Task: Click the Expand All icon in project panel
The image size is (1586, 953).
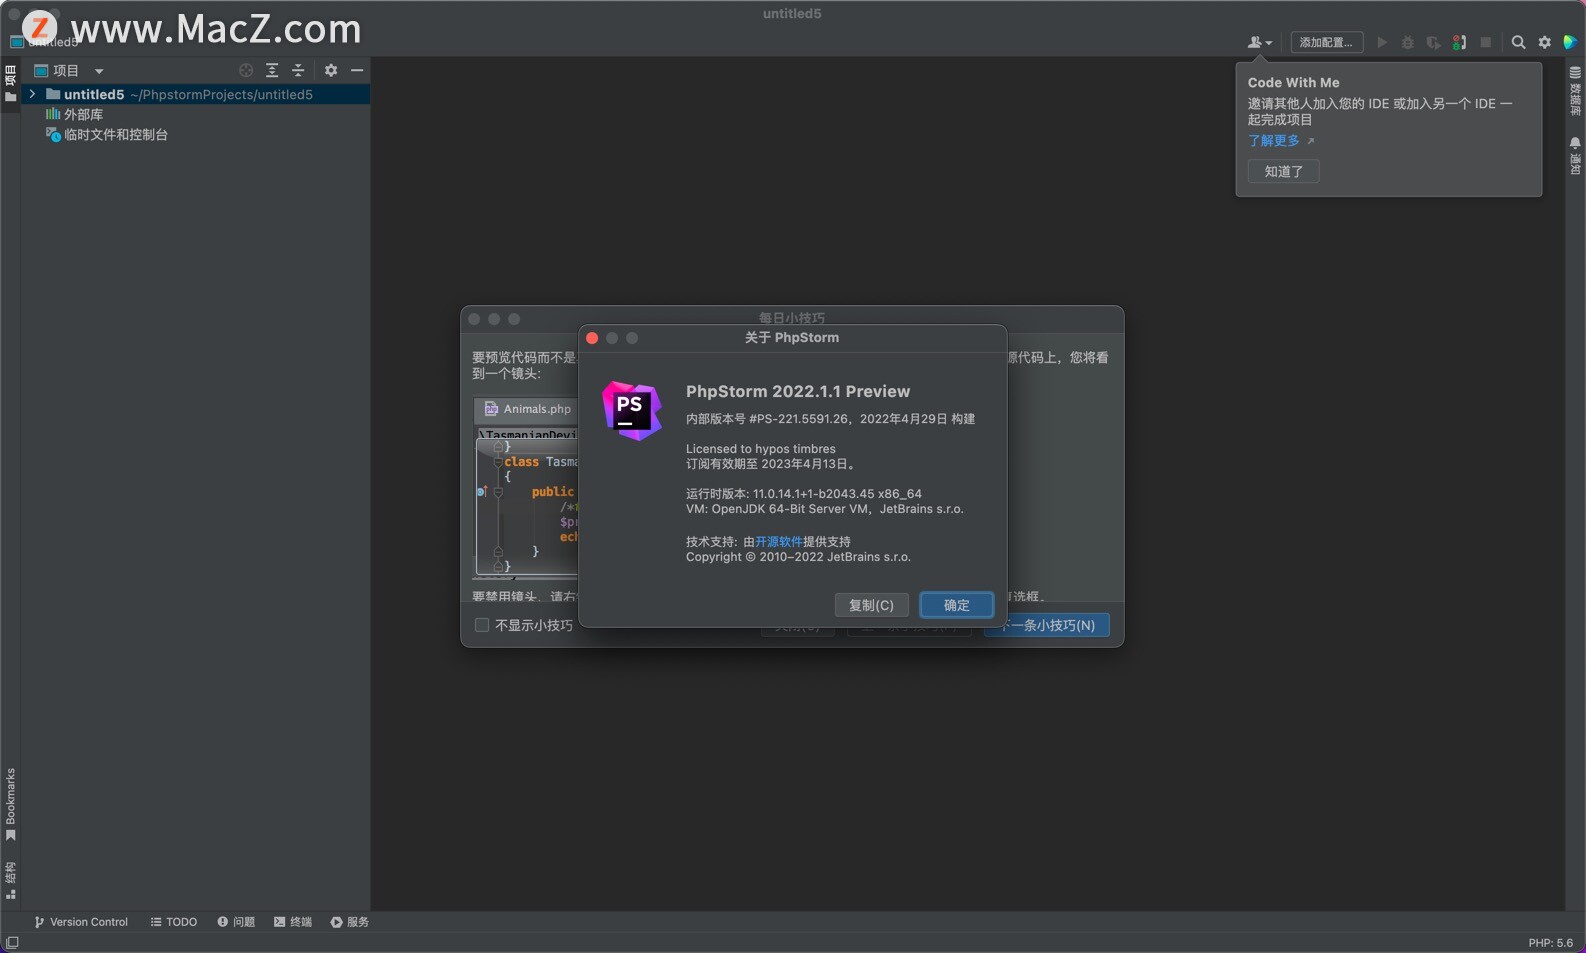Action: click(x=272, y=70)
